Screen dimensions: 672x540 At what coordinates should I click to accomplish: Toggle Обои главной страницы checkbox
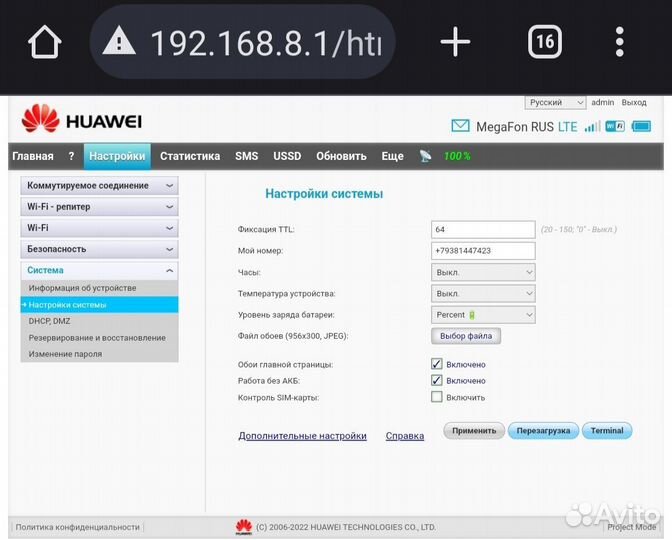tap(437, 364)
